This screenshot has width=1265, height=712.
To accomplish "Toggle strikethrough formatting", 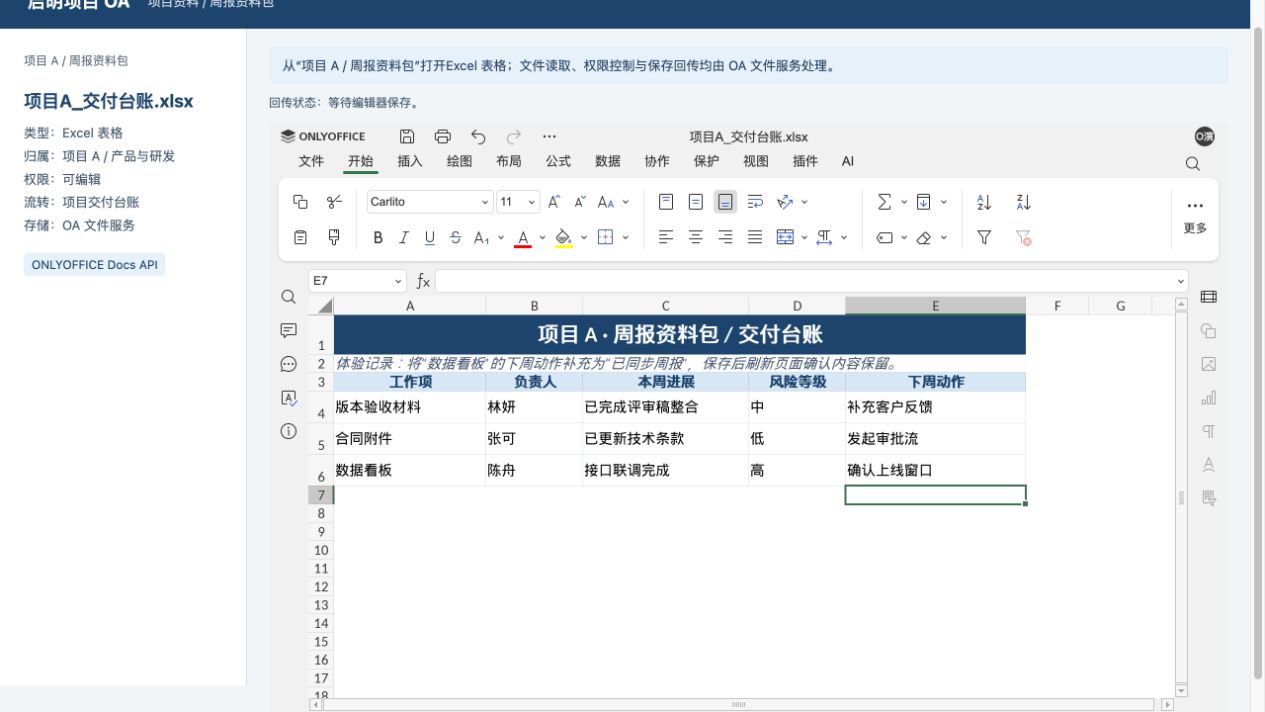I will [456, 237].
